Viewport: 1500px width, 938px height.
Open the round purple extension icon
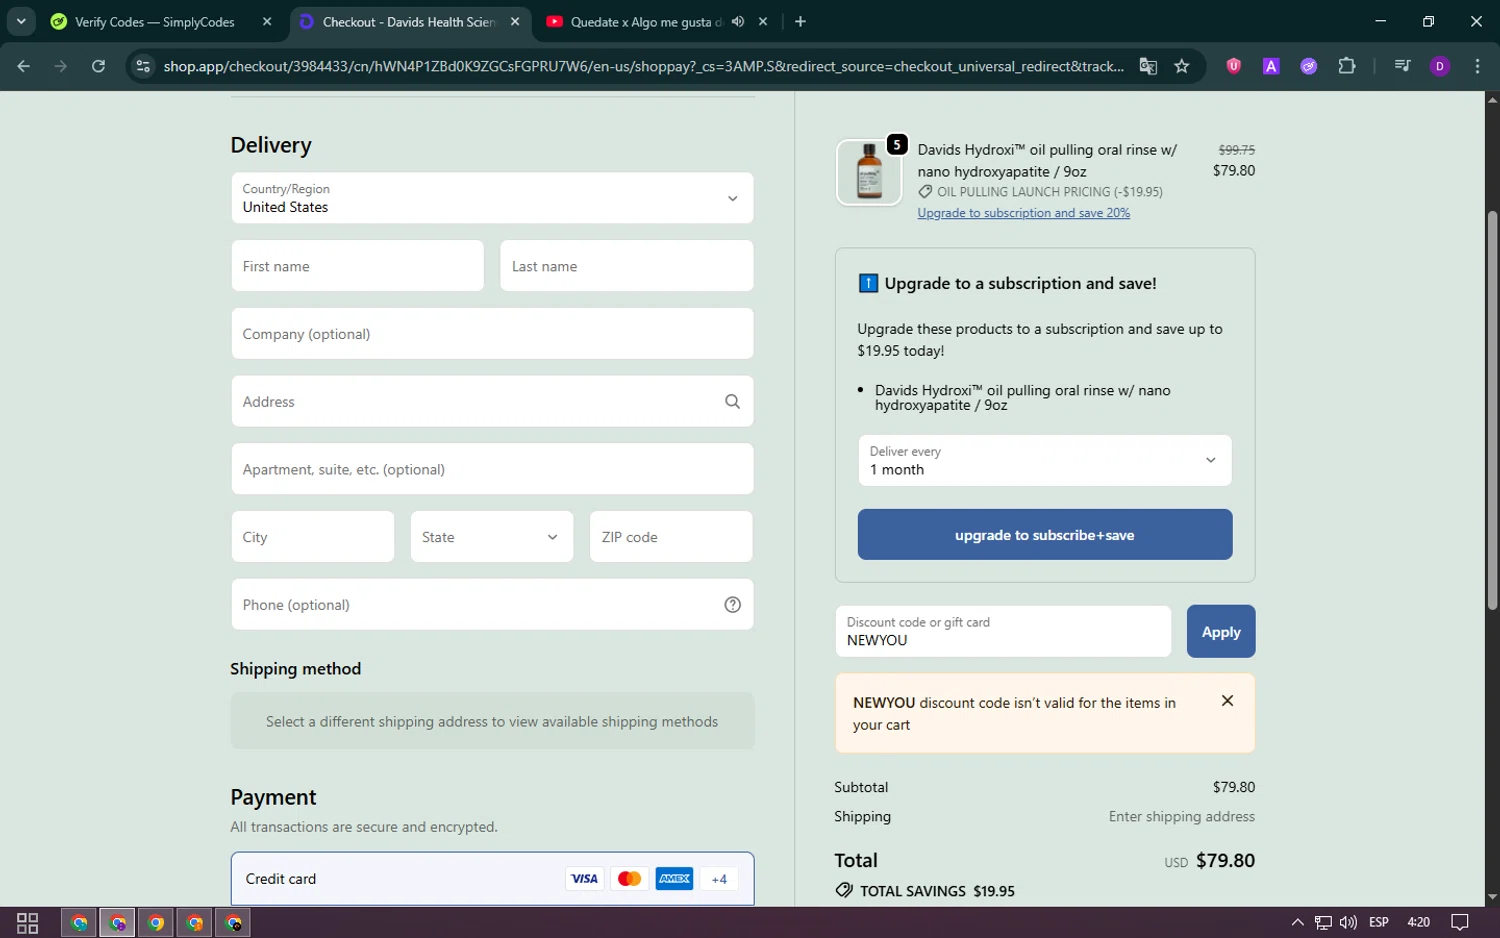[x=1308, y=66]
